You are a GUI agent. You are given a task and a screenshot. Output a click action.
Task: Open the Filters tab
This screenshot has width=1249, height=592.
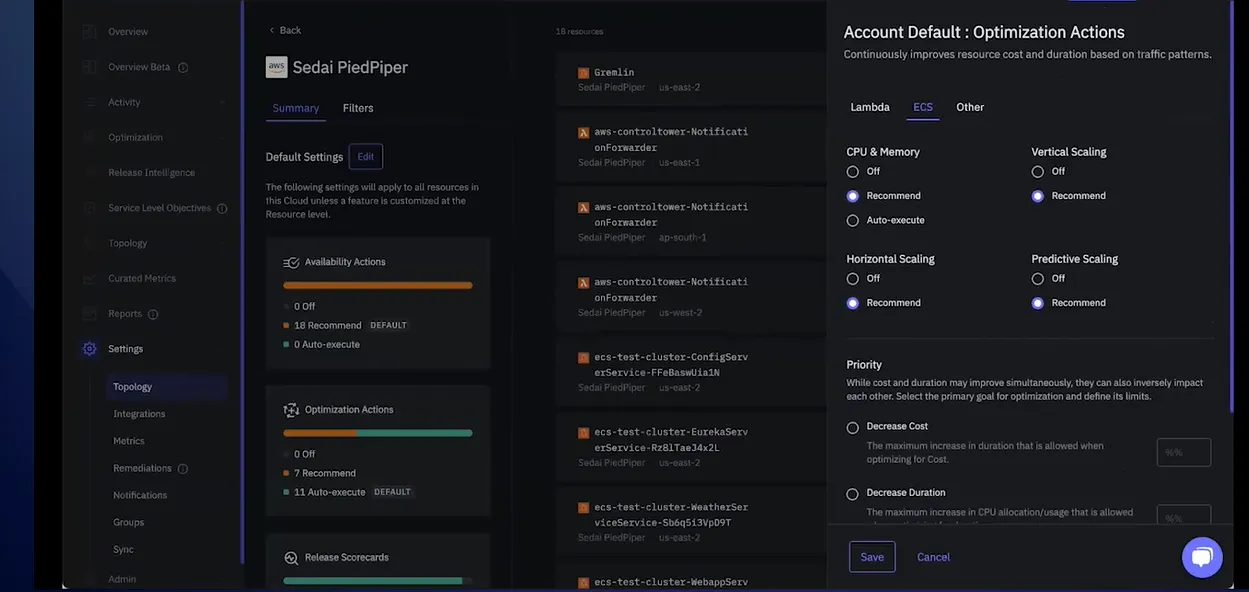358,108
